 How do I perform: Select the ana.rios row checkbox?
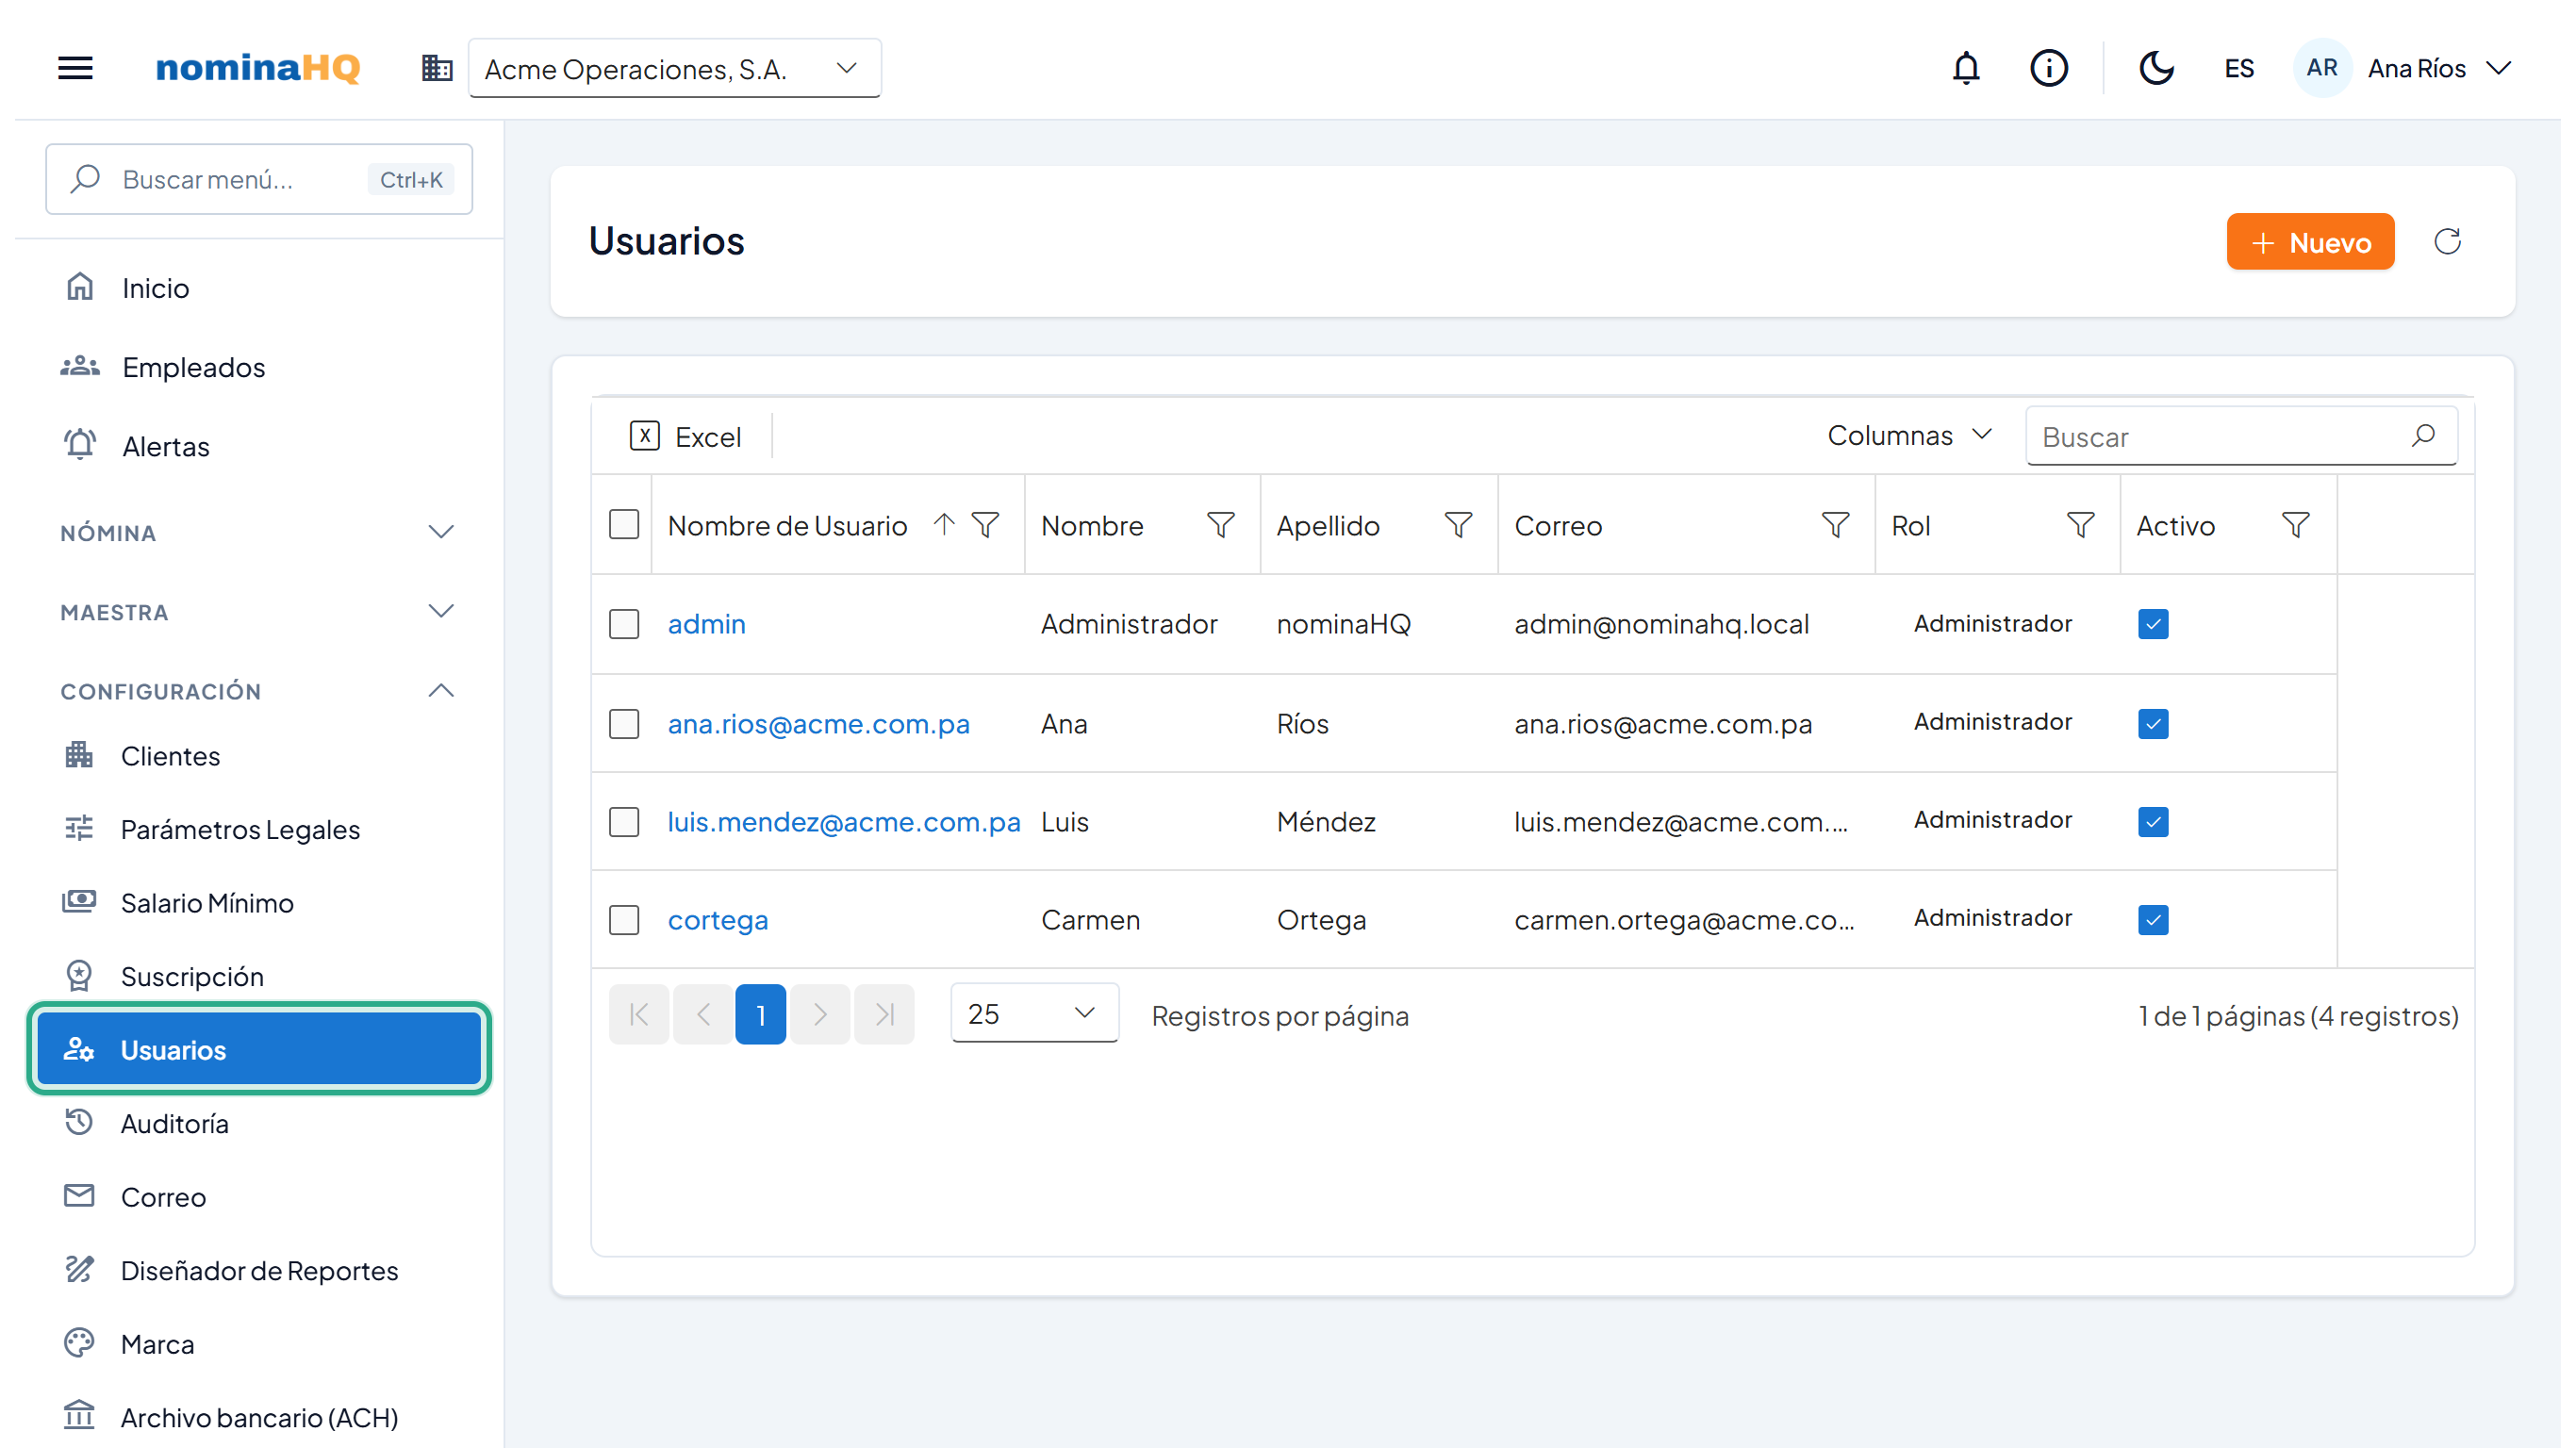pos(624,724)
